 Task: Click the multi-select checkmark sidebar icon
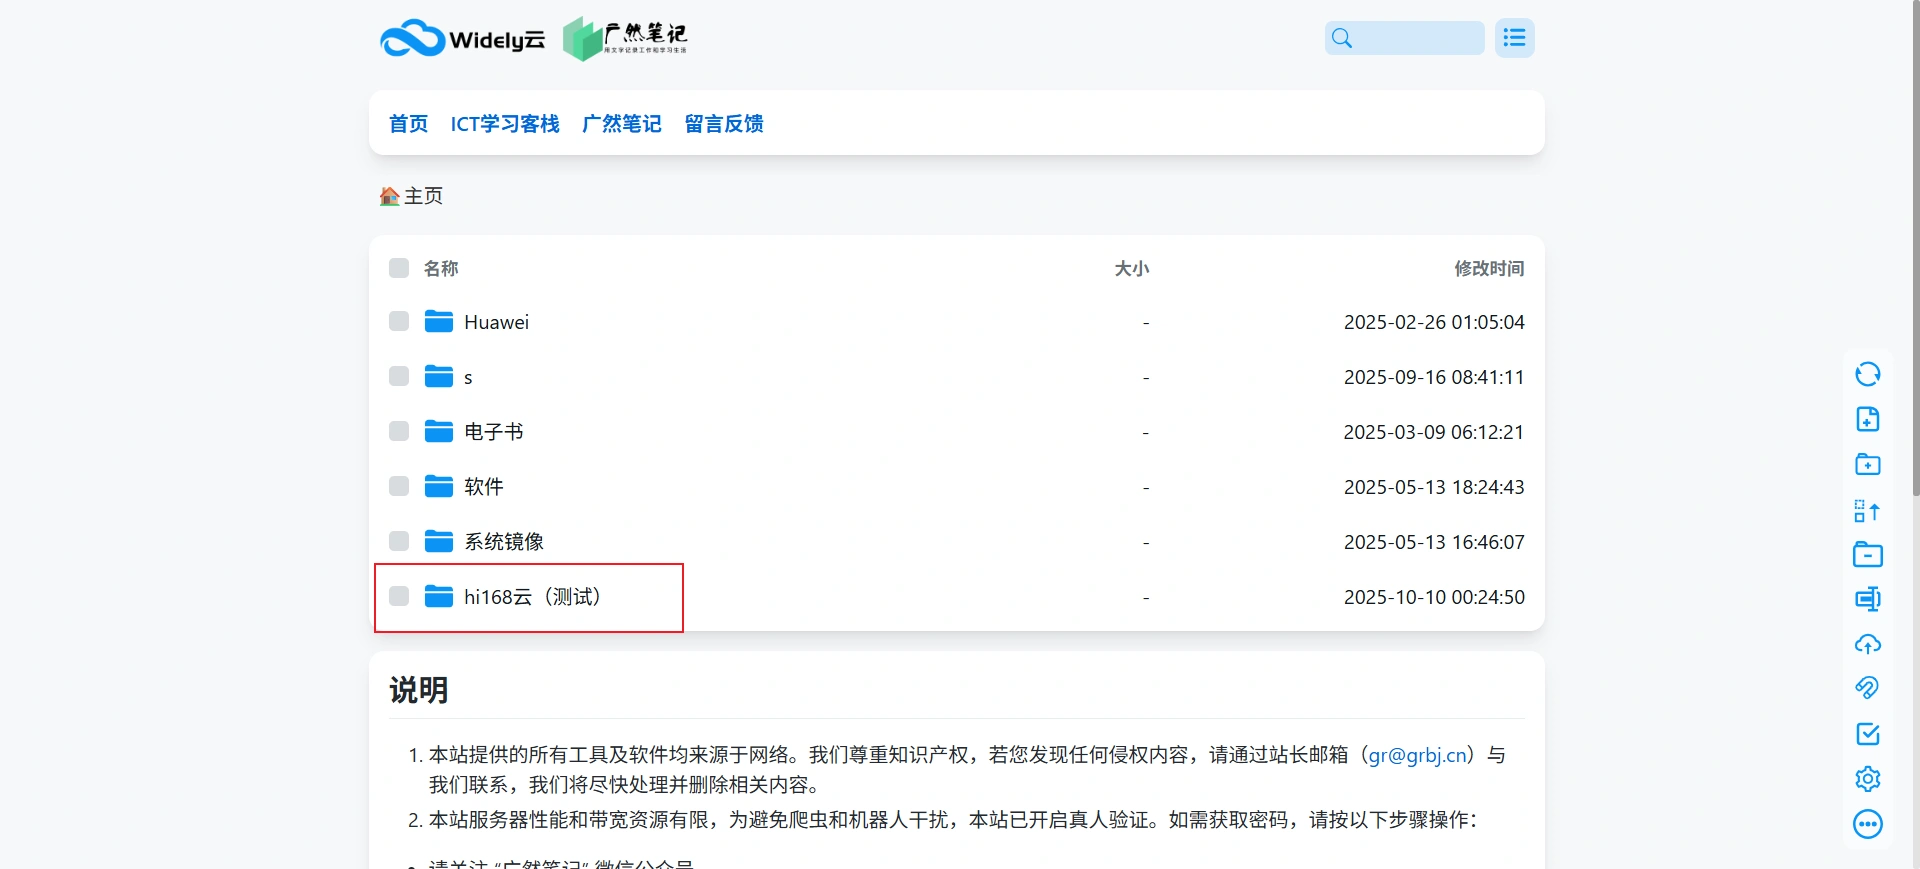coord(1867,734)
